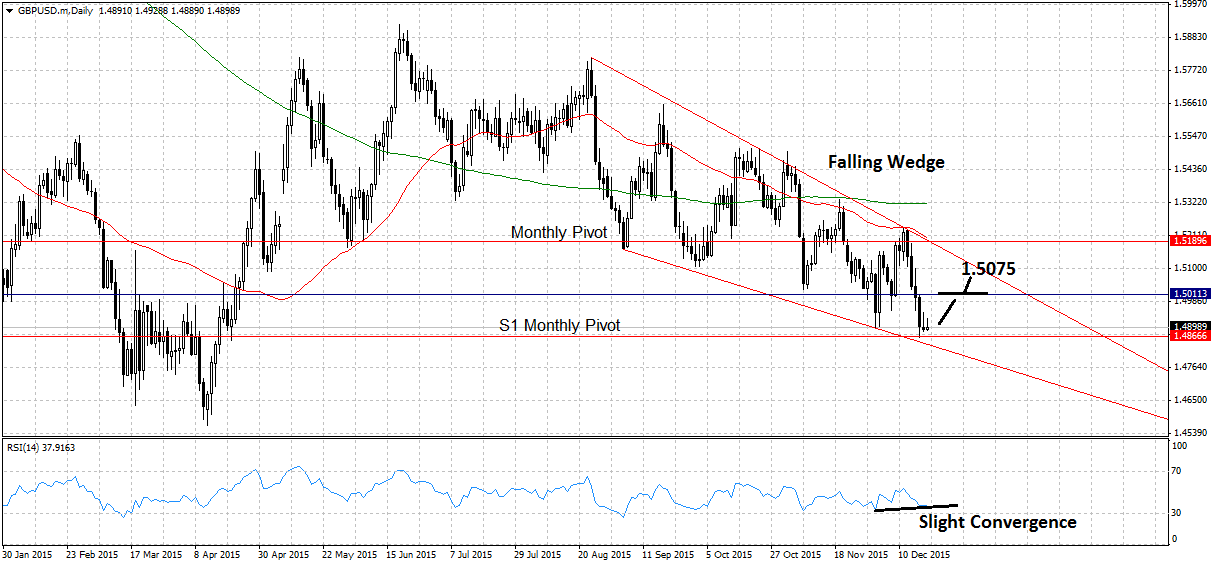
Task: Click the Falling Wedge annotation label
Action: tap(885, 162)
